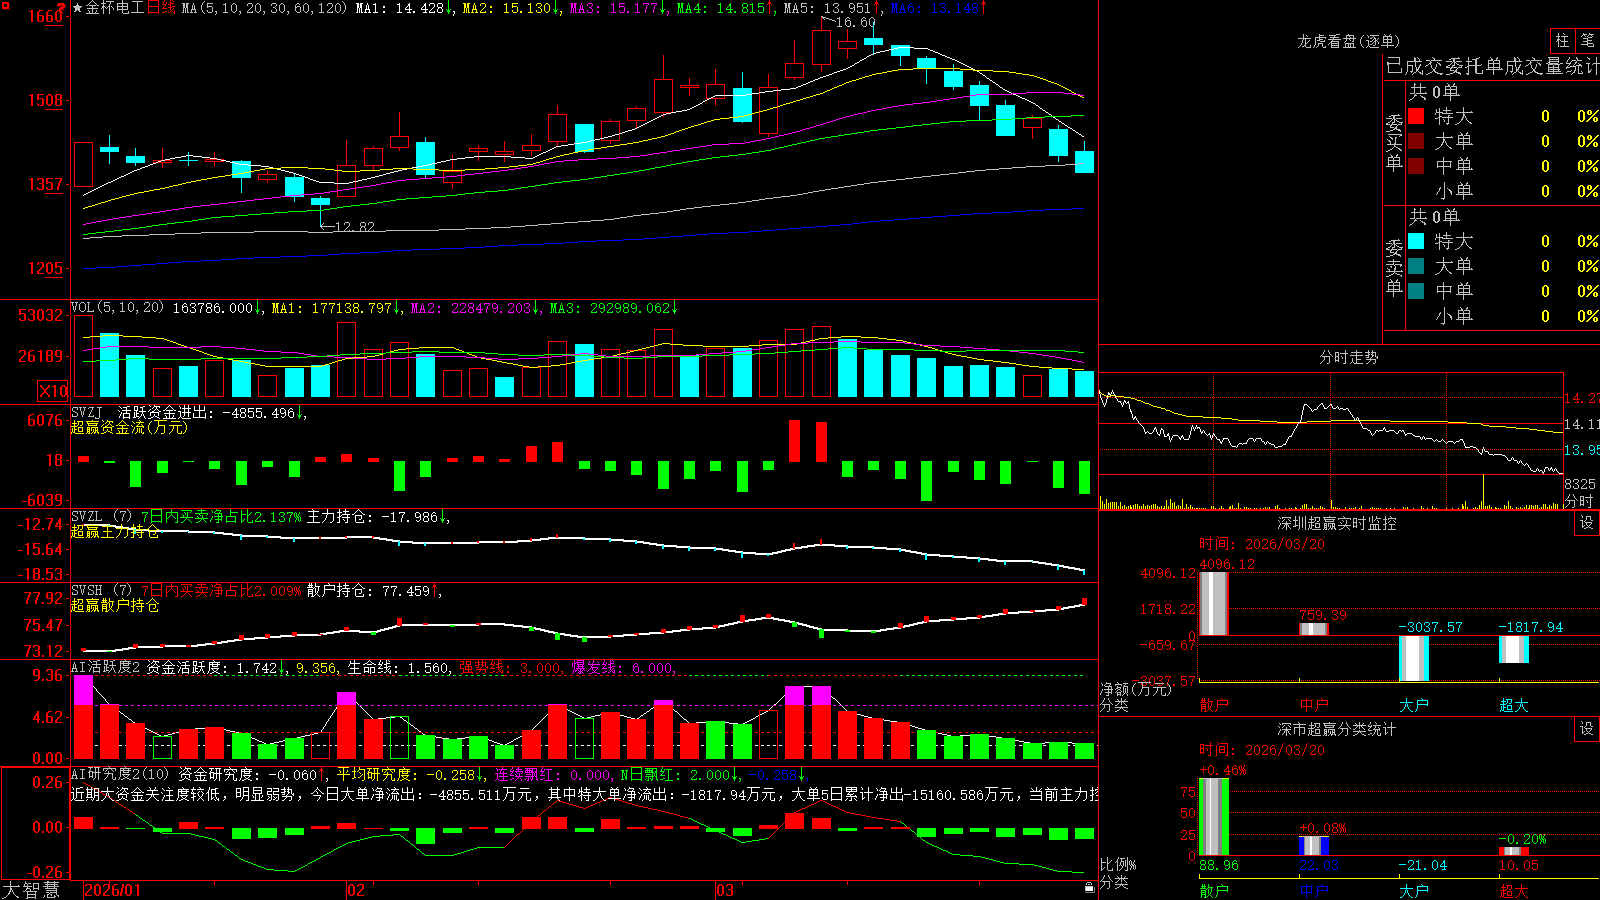Click the 大户 bar valued -3037.57 in 实时监控
This screenshot has height=900, width=1600.
click(x=1414, y=658)
